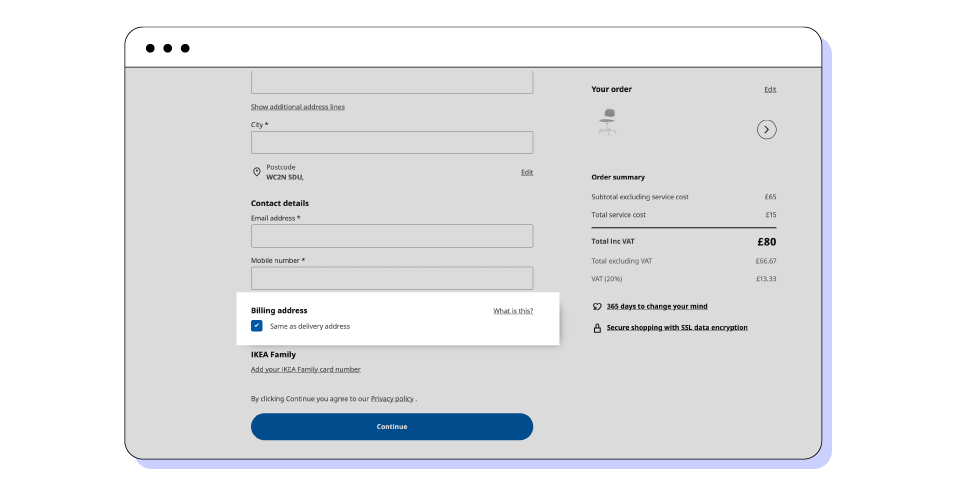Edit Your order in summary panel

pyautogui.click(x=770, y=90)
